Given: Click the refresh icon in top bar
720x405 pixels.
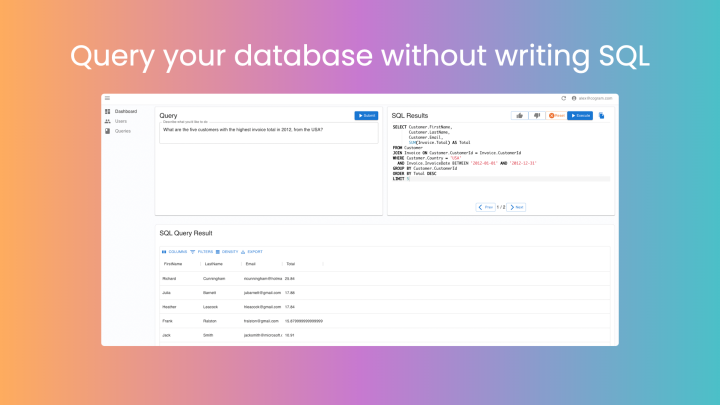Looking at the screenshot, I should click(564, 98).
